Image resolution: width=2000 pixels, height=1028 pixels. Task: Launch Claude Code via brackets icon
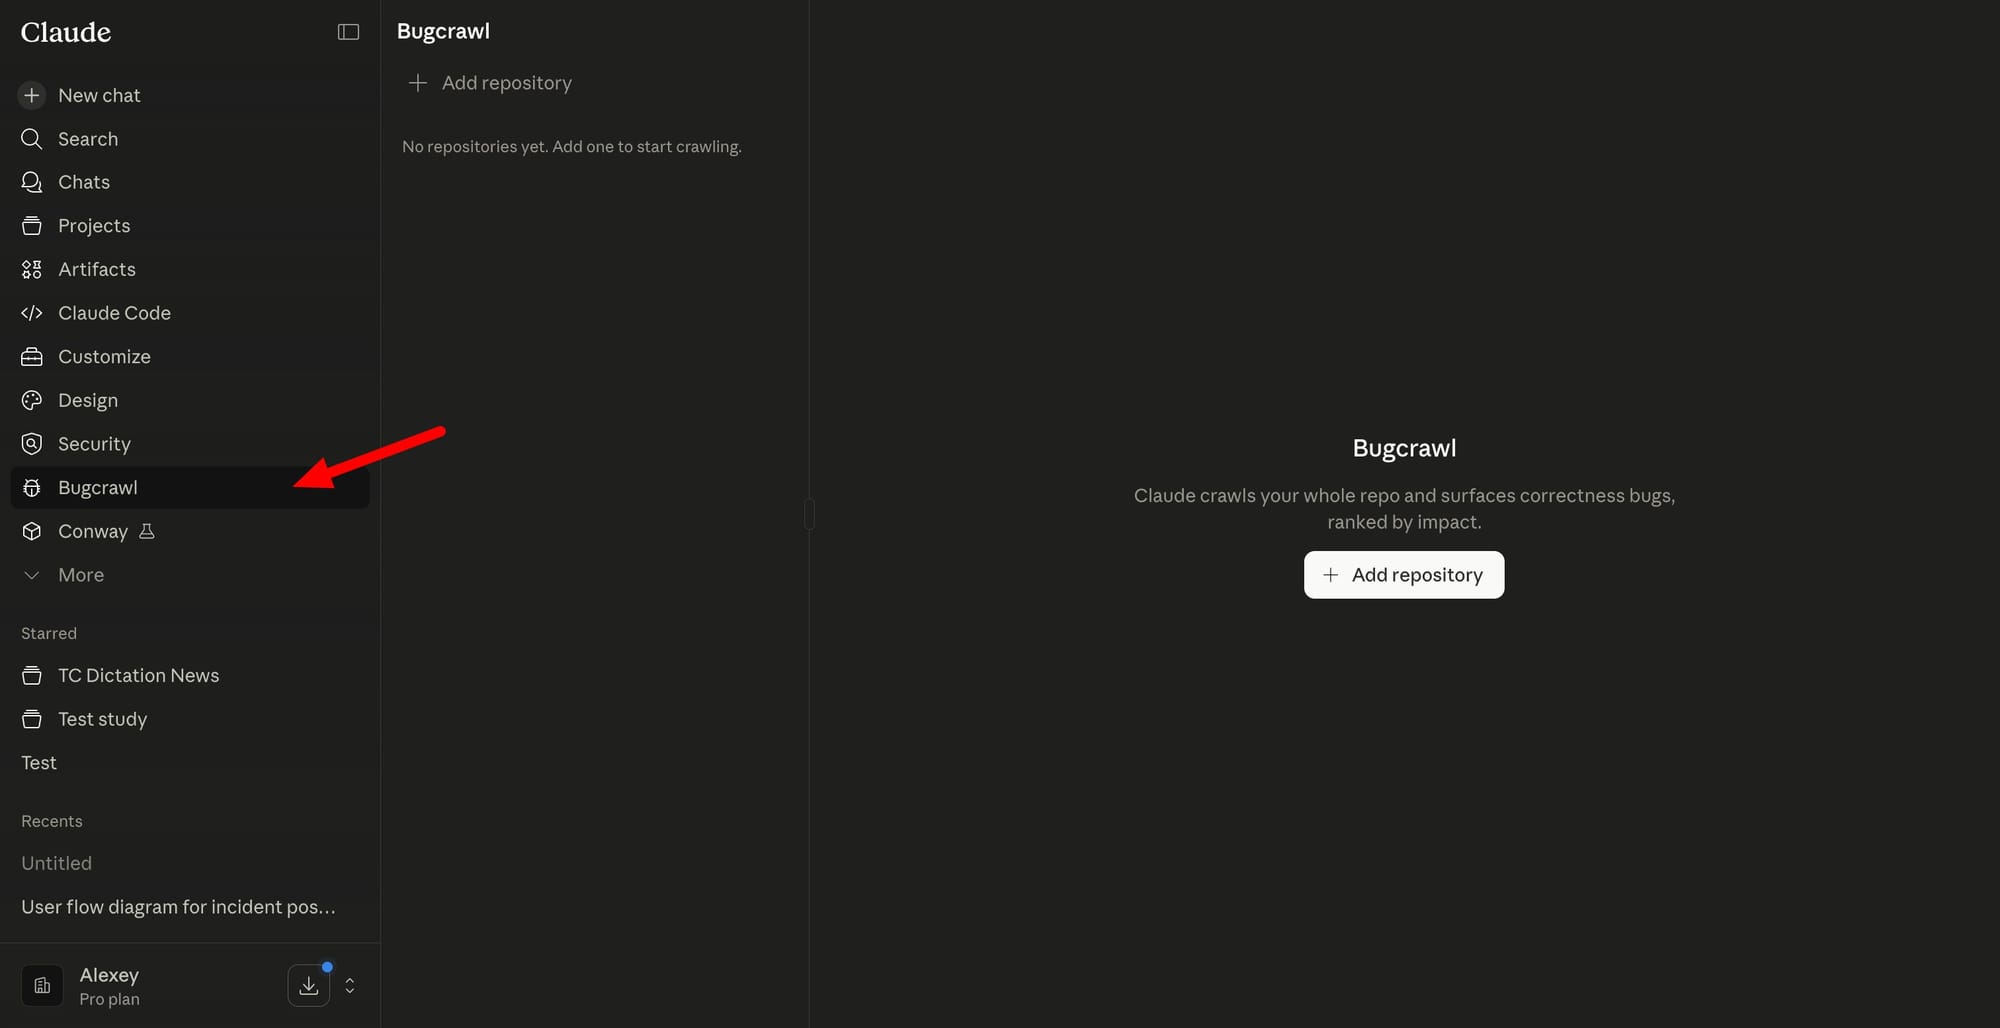click(32, 313)
